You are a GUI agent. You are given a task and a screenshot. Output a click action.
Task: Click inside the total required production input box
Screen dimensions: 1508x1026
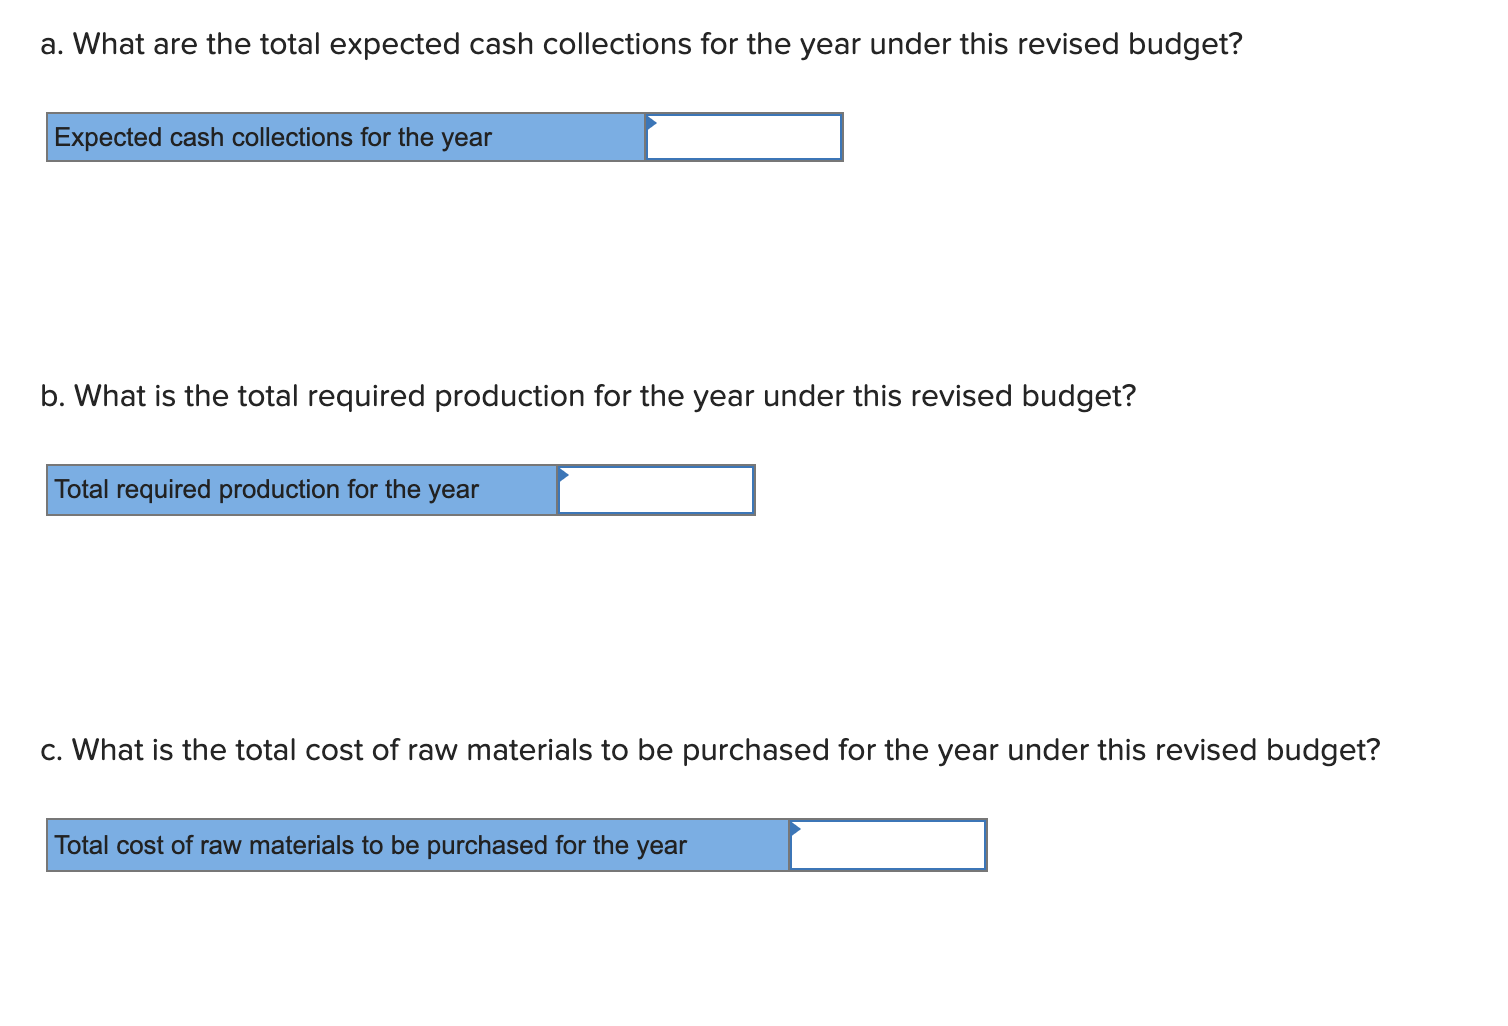[655, 492]
